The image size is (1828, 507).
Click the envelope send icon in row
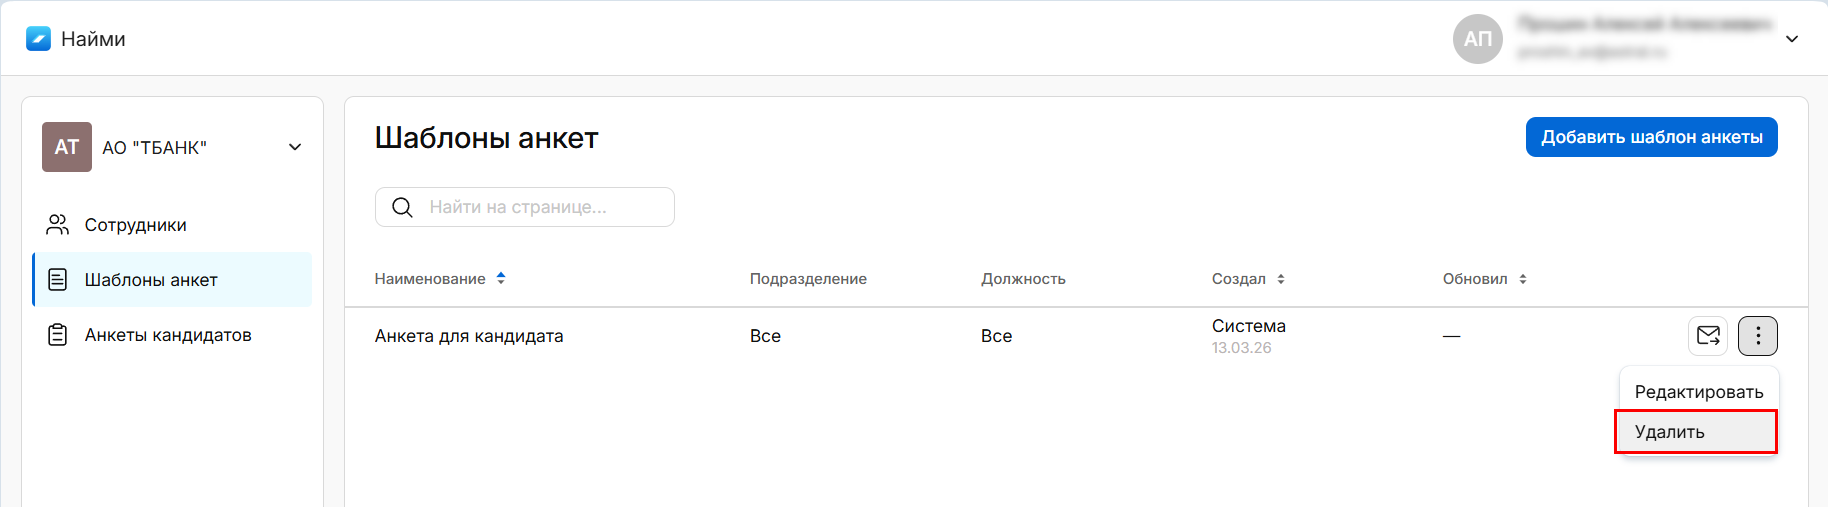pyautogui.click(x=1708, y=336)
